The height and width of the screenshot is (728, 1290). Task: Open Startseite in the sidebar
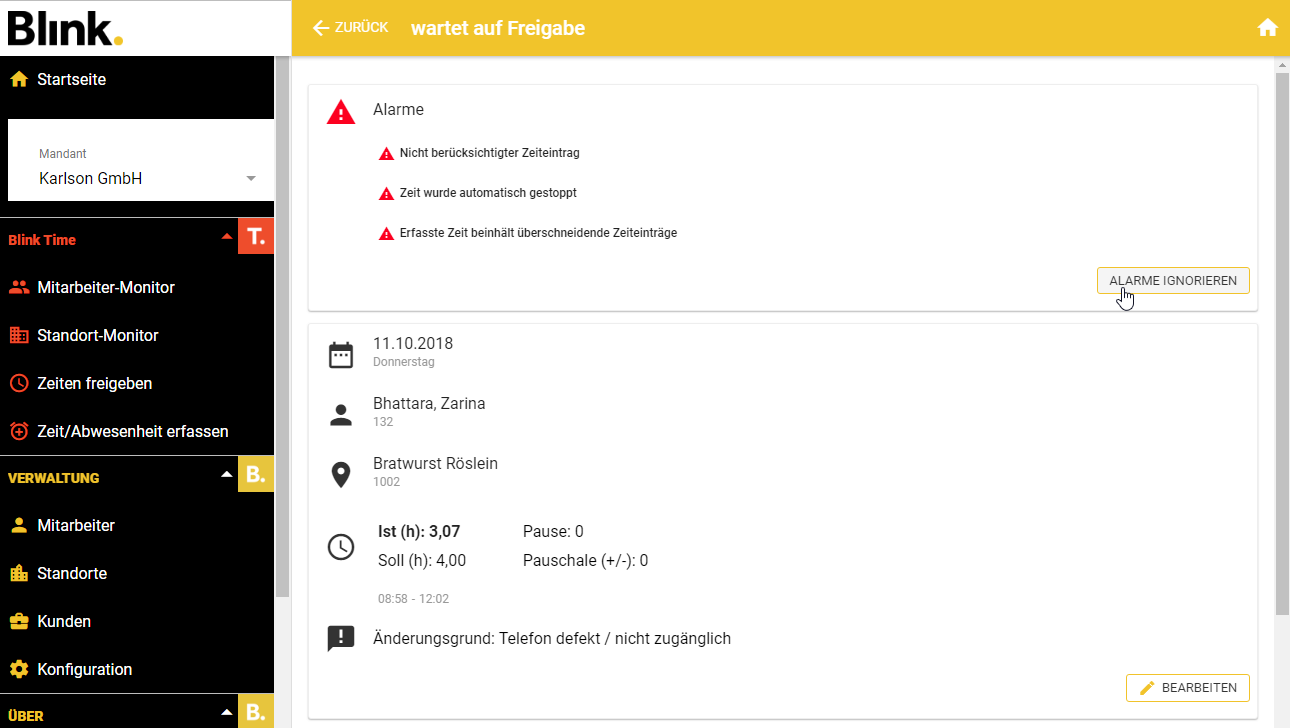pos(71,80)
